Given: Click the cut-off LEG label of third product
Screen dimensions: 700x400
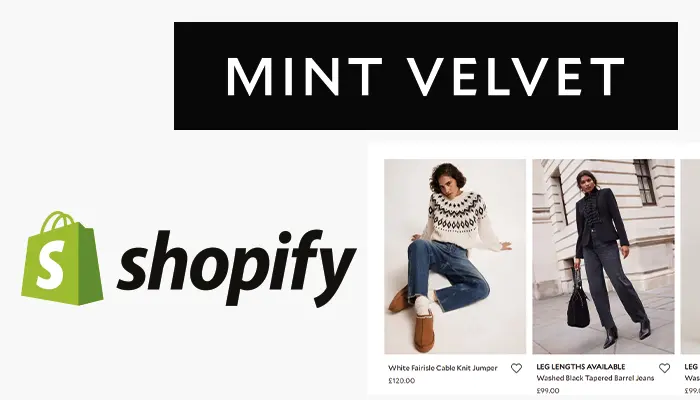Looking at the screenshot, I should tap(692, 367).
